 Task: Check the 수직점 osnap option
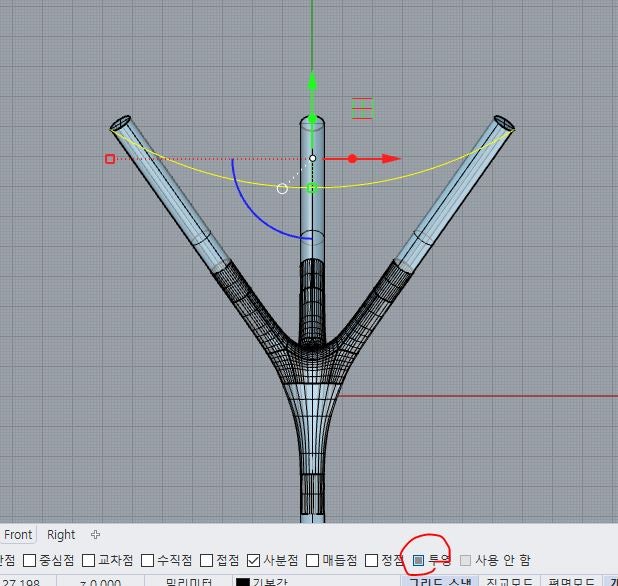(148, 560)
